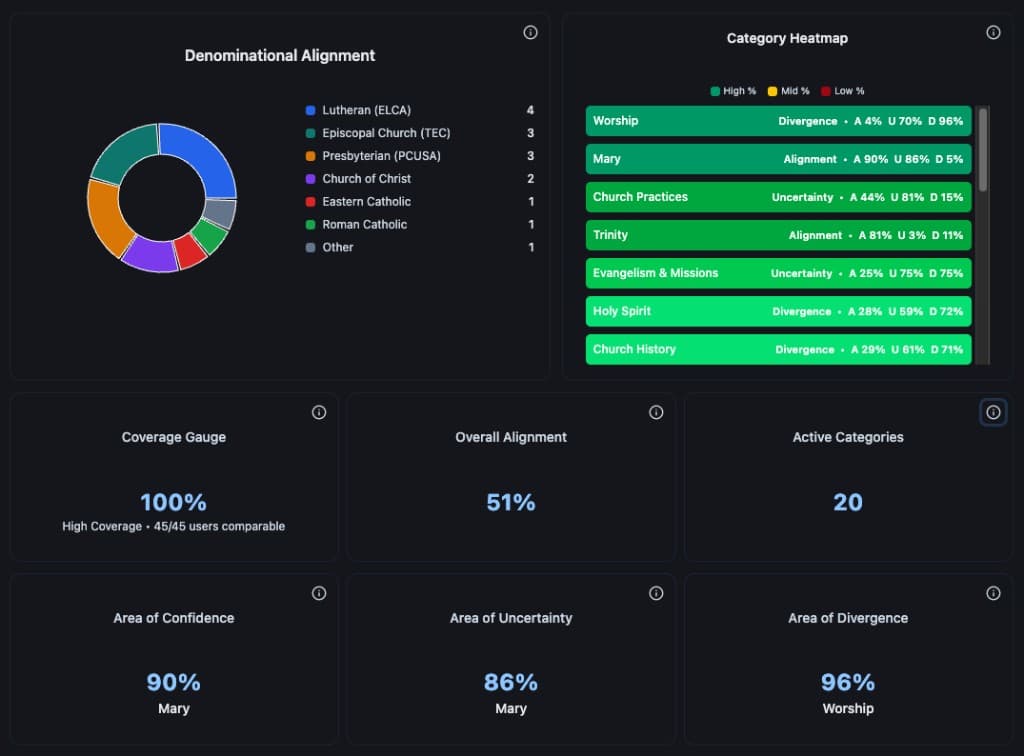Click Worship label under Area of Divergence
Image resolution: width=1024 pixels, height=756 pixels.
[848, 708]
